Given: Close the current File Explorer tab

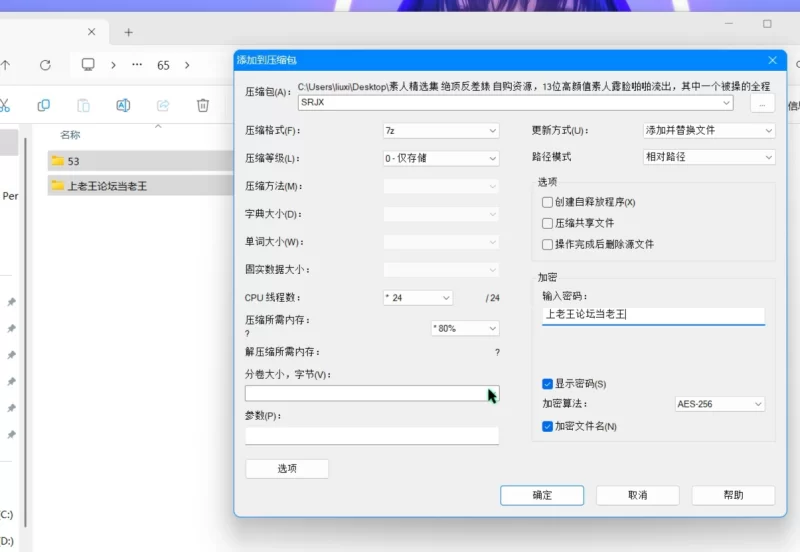Looking at the screenshot, I should click(x=91, y=32).
